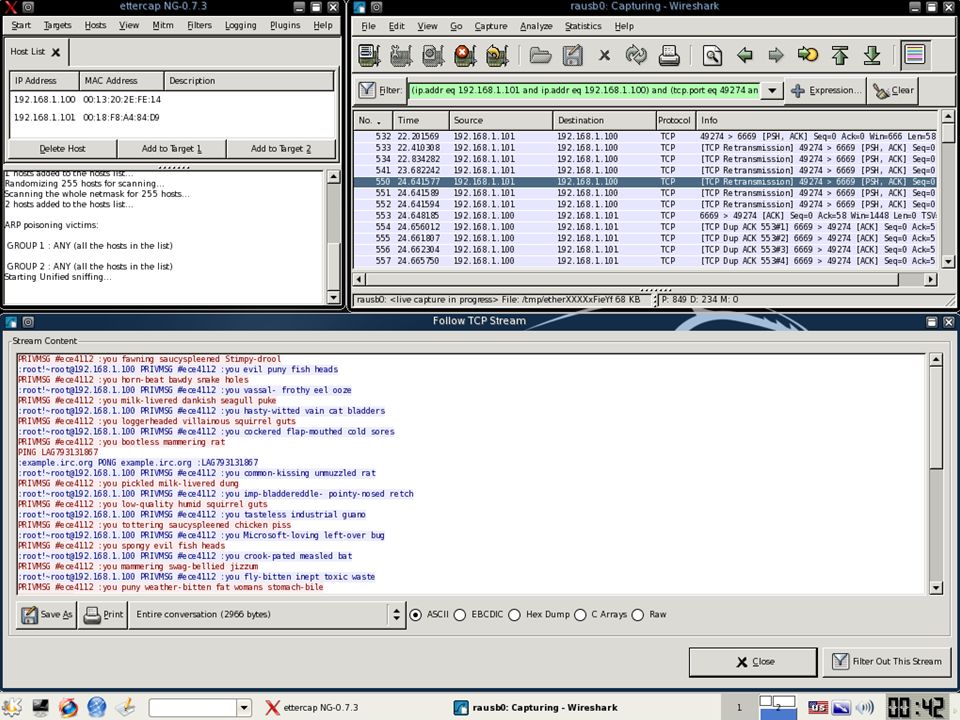This screenshot has width=960, height=720.
Task: Open the Entire conversation dropdown
Action: click(268, 614)
